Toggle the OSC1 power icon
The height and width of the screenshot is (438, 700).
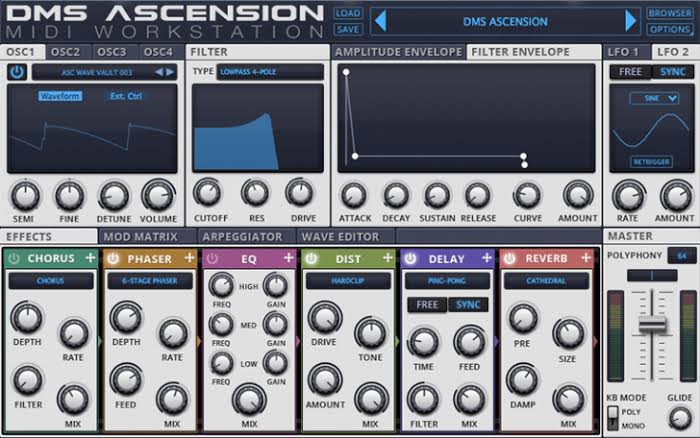pos(17,72)
